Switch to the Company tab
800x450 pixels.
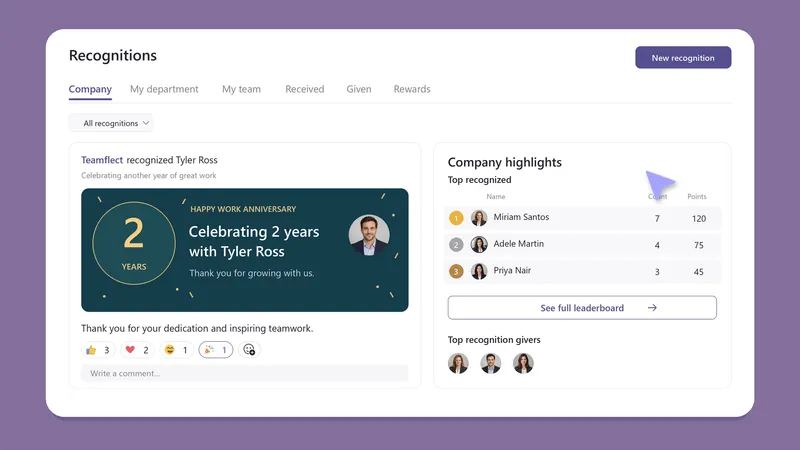coord(90,89)
